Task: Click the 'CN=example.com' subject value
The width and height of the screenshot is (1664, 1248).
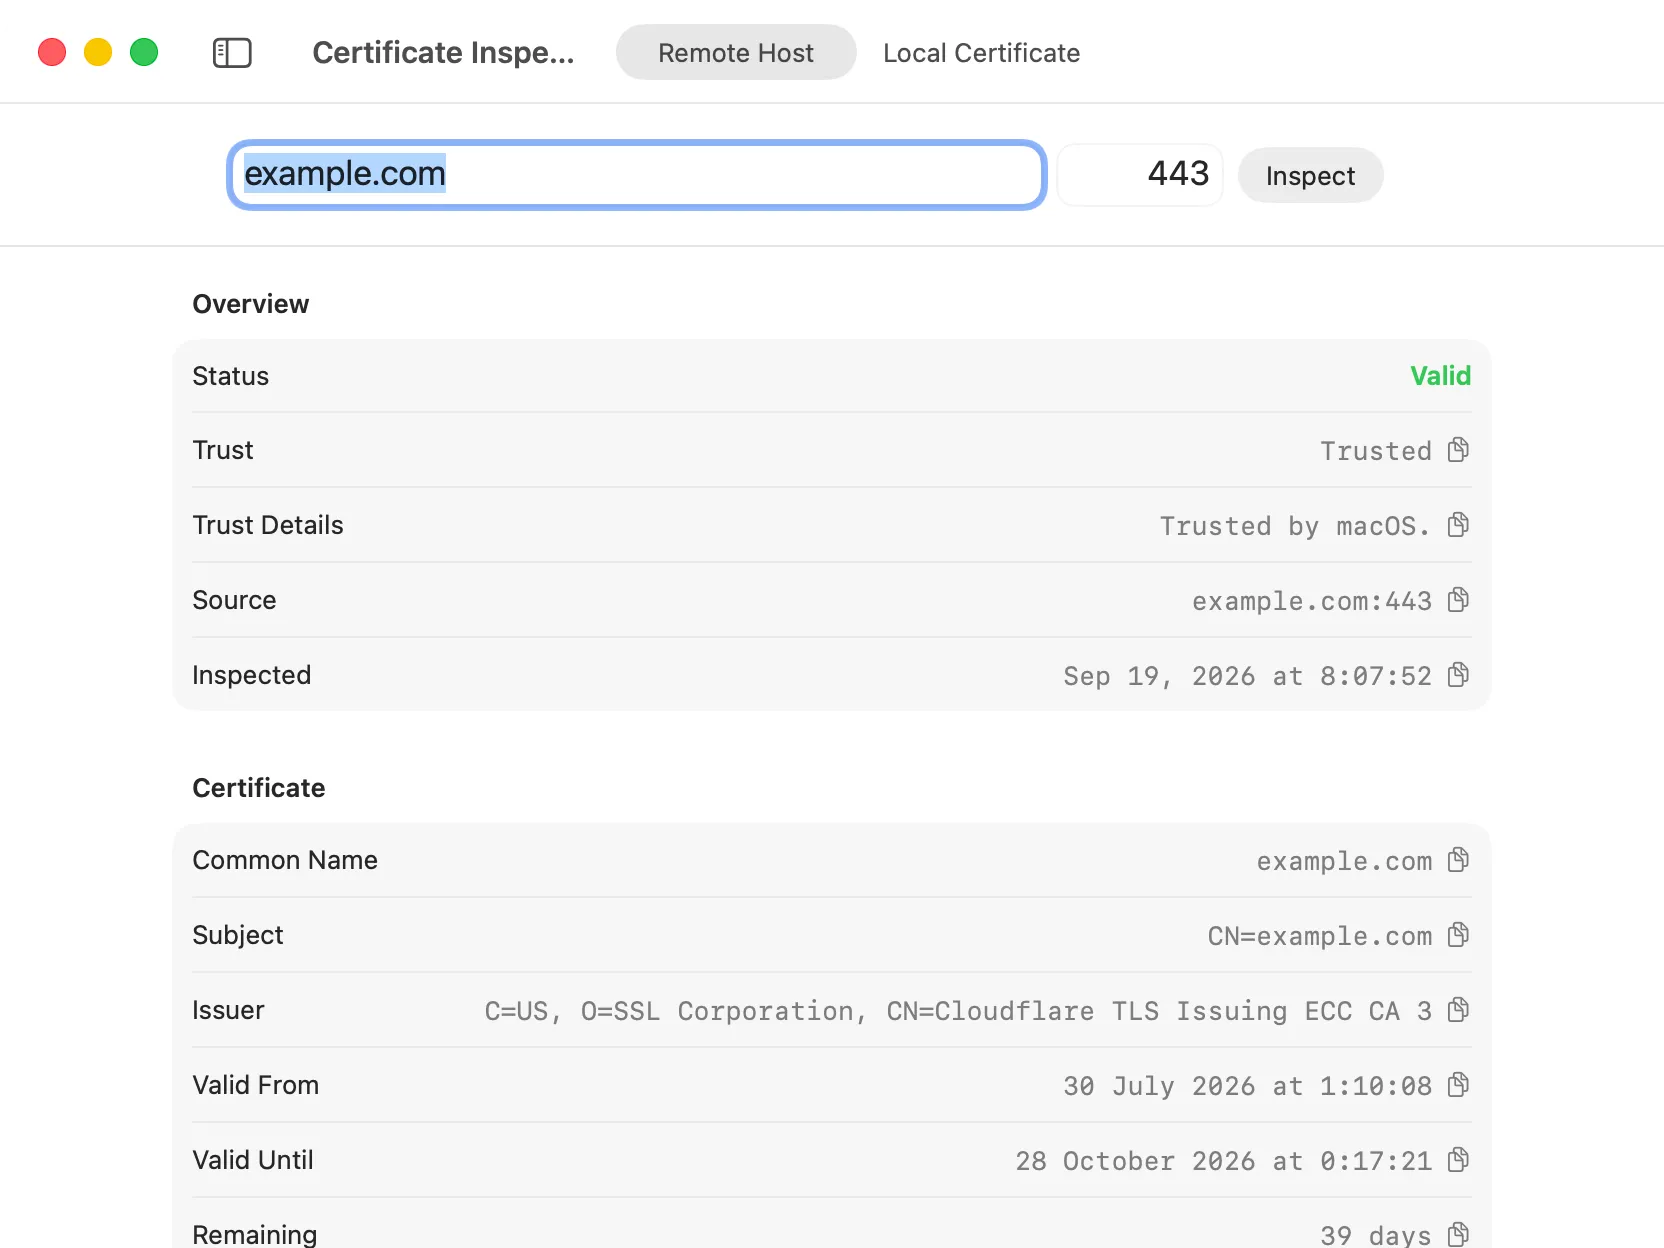Action: (1319, 936)
